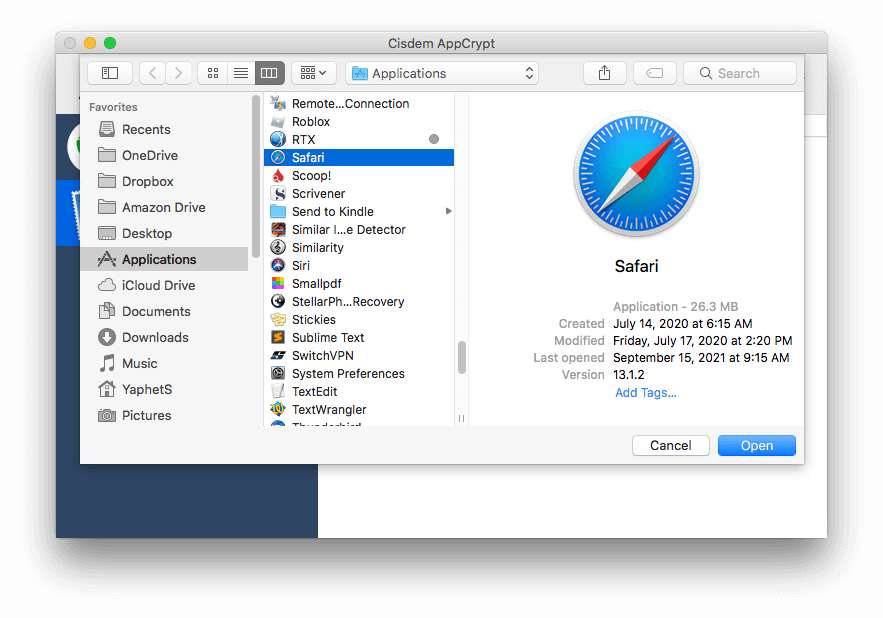Click the sidebar scrollbar thumb
The image size is (883, 618).
click(256, 176)
